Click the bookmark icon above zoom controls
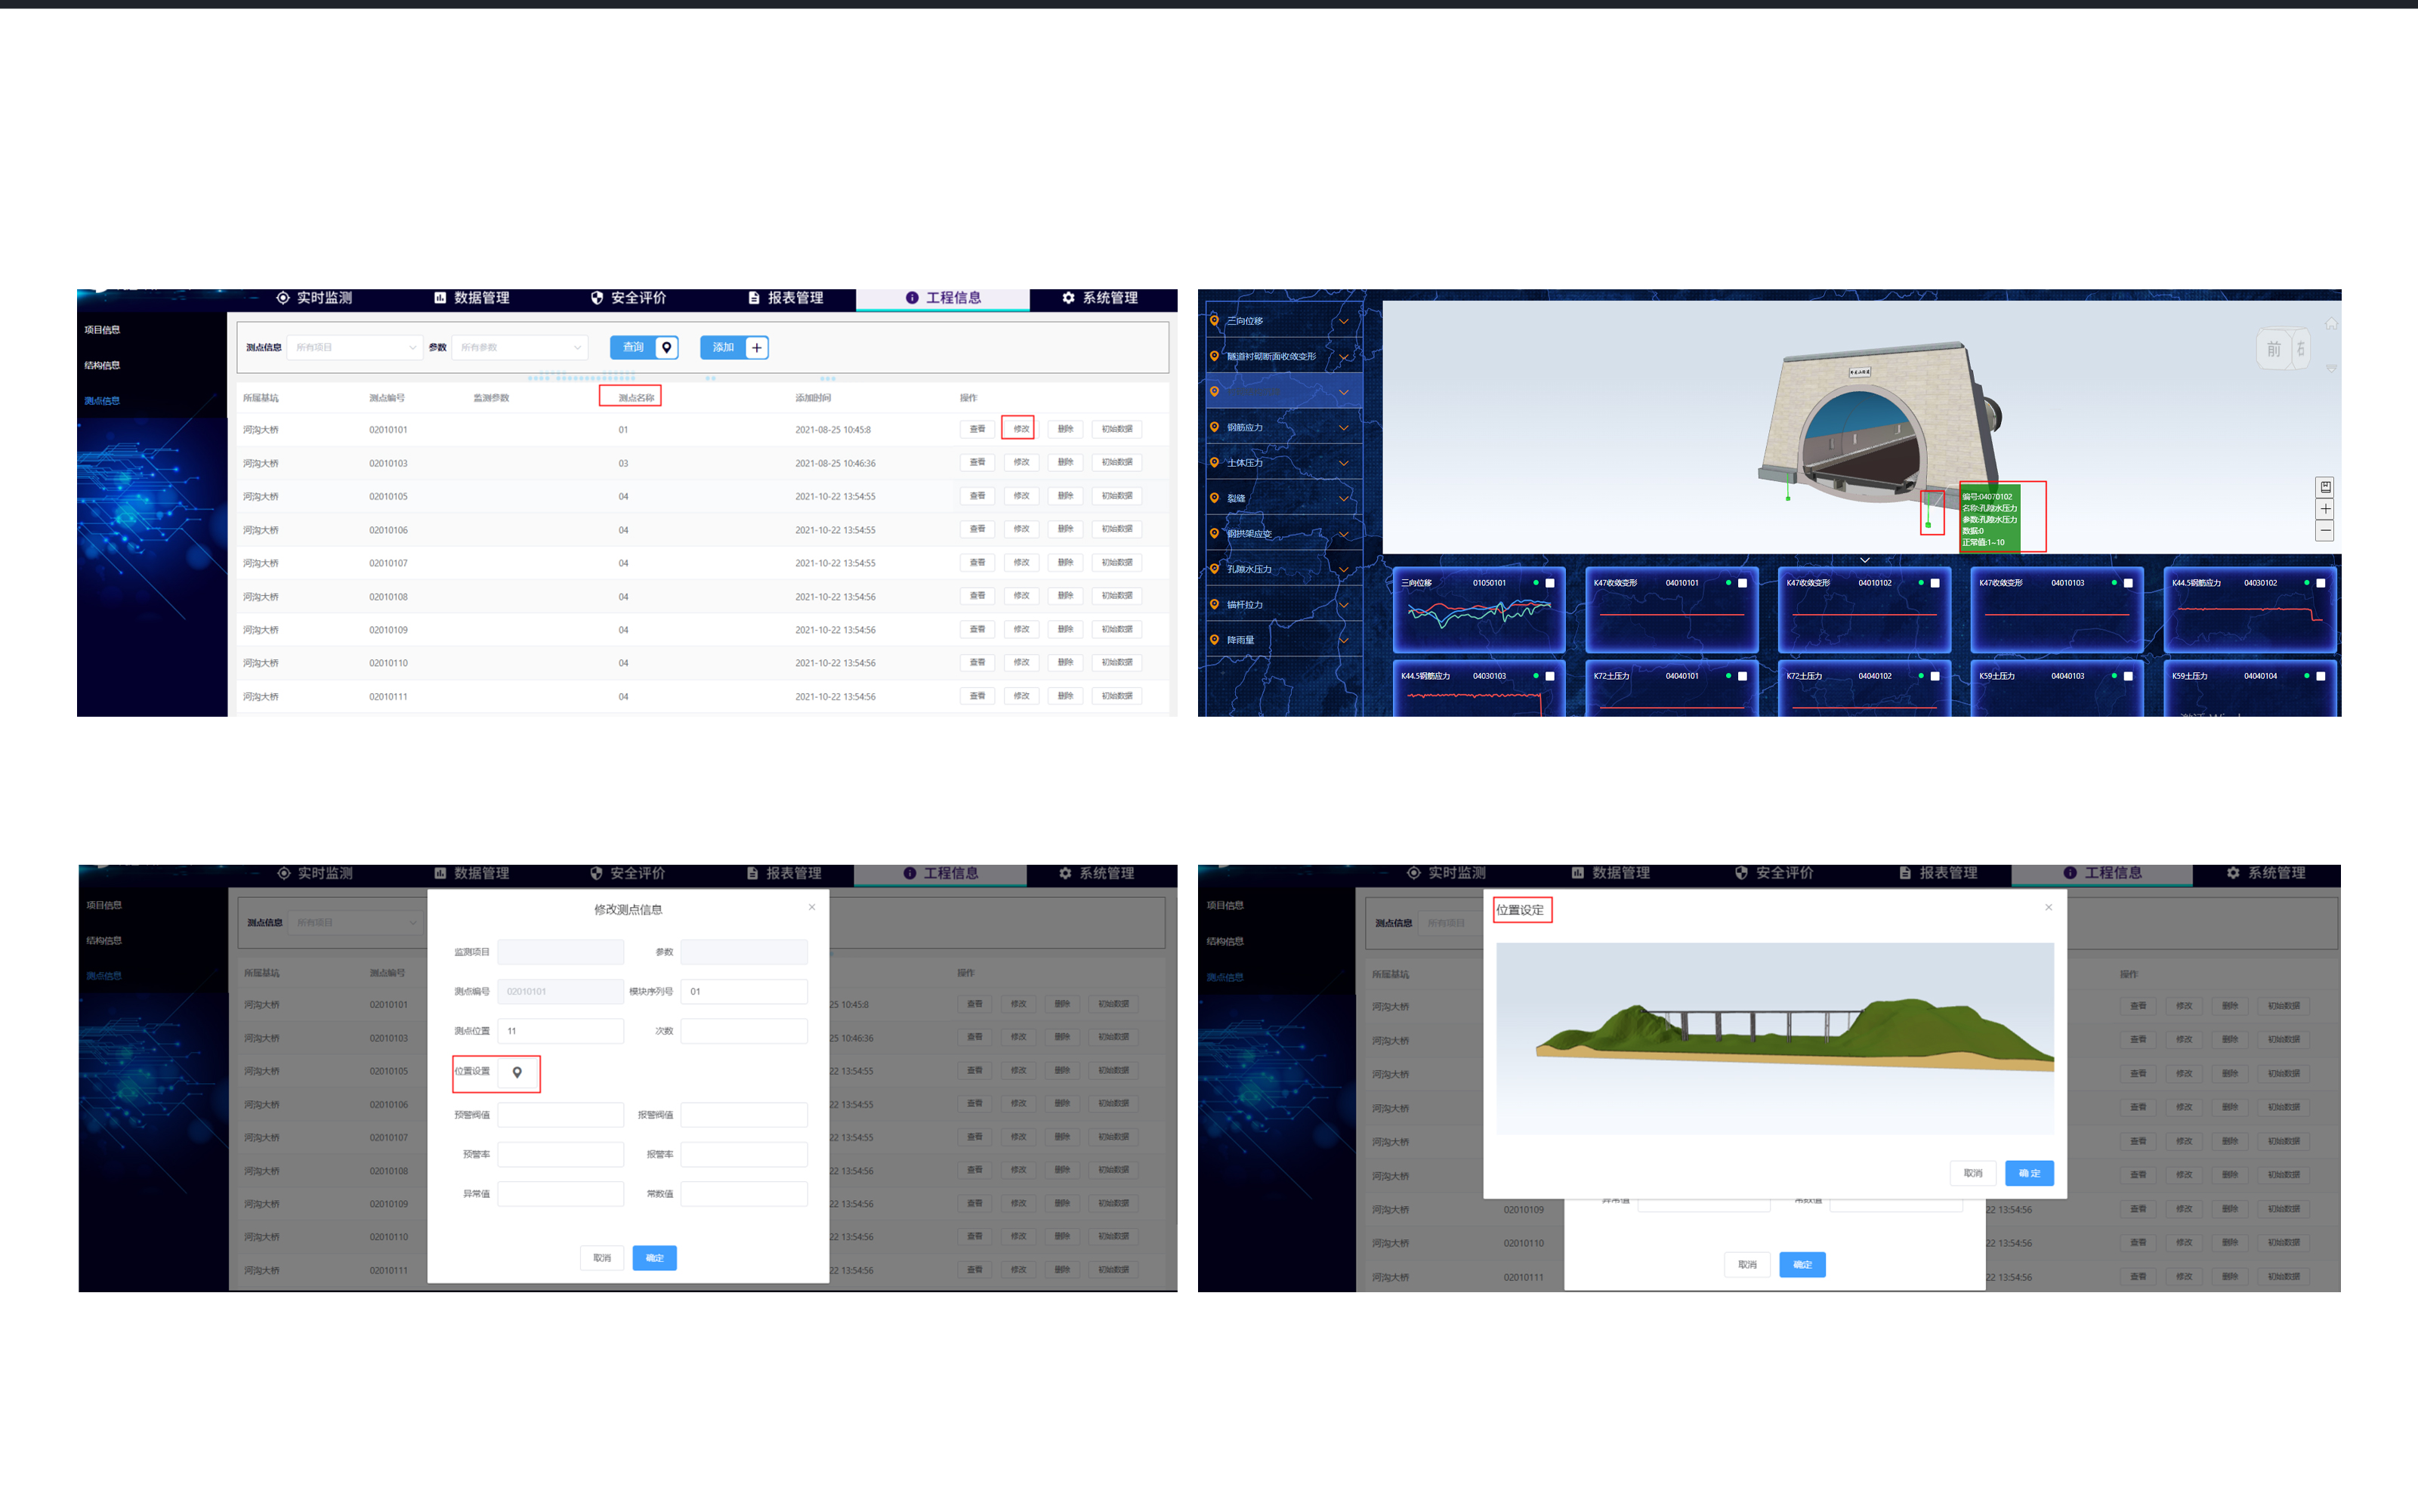This screenshot has width=2418, height=1512. 2325,487
